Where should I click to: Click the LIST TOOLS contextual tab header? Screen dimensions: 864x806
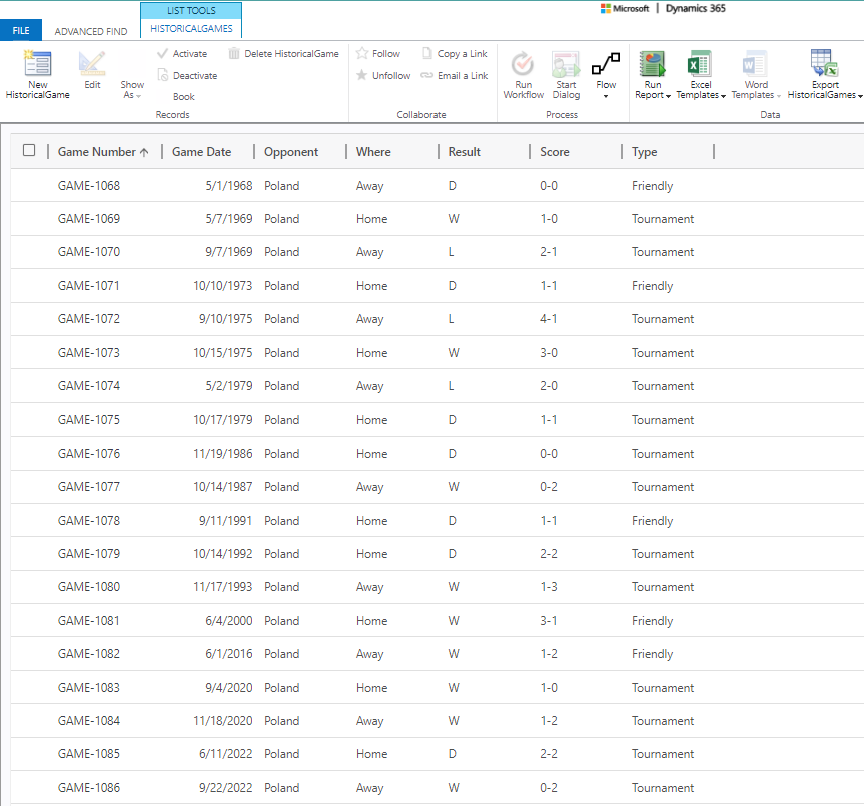[191, 10]
